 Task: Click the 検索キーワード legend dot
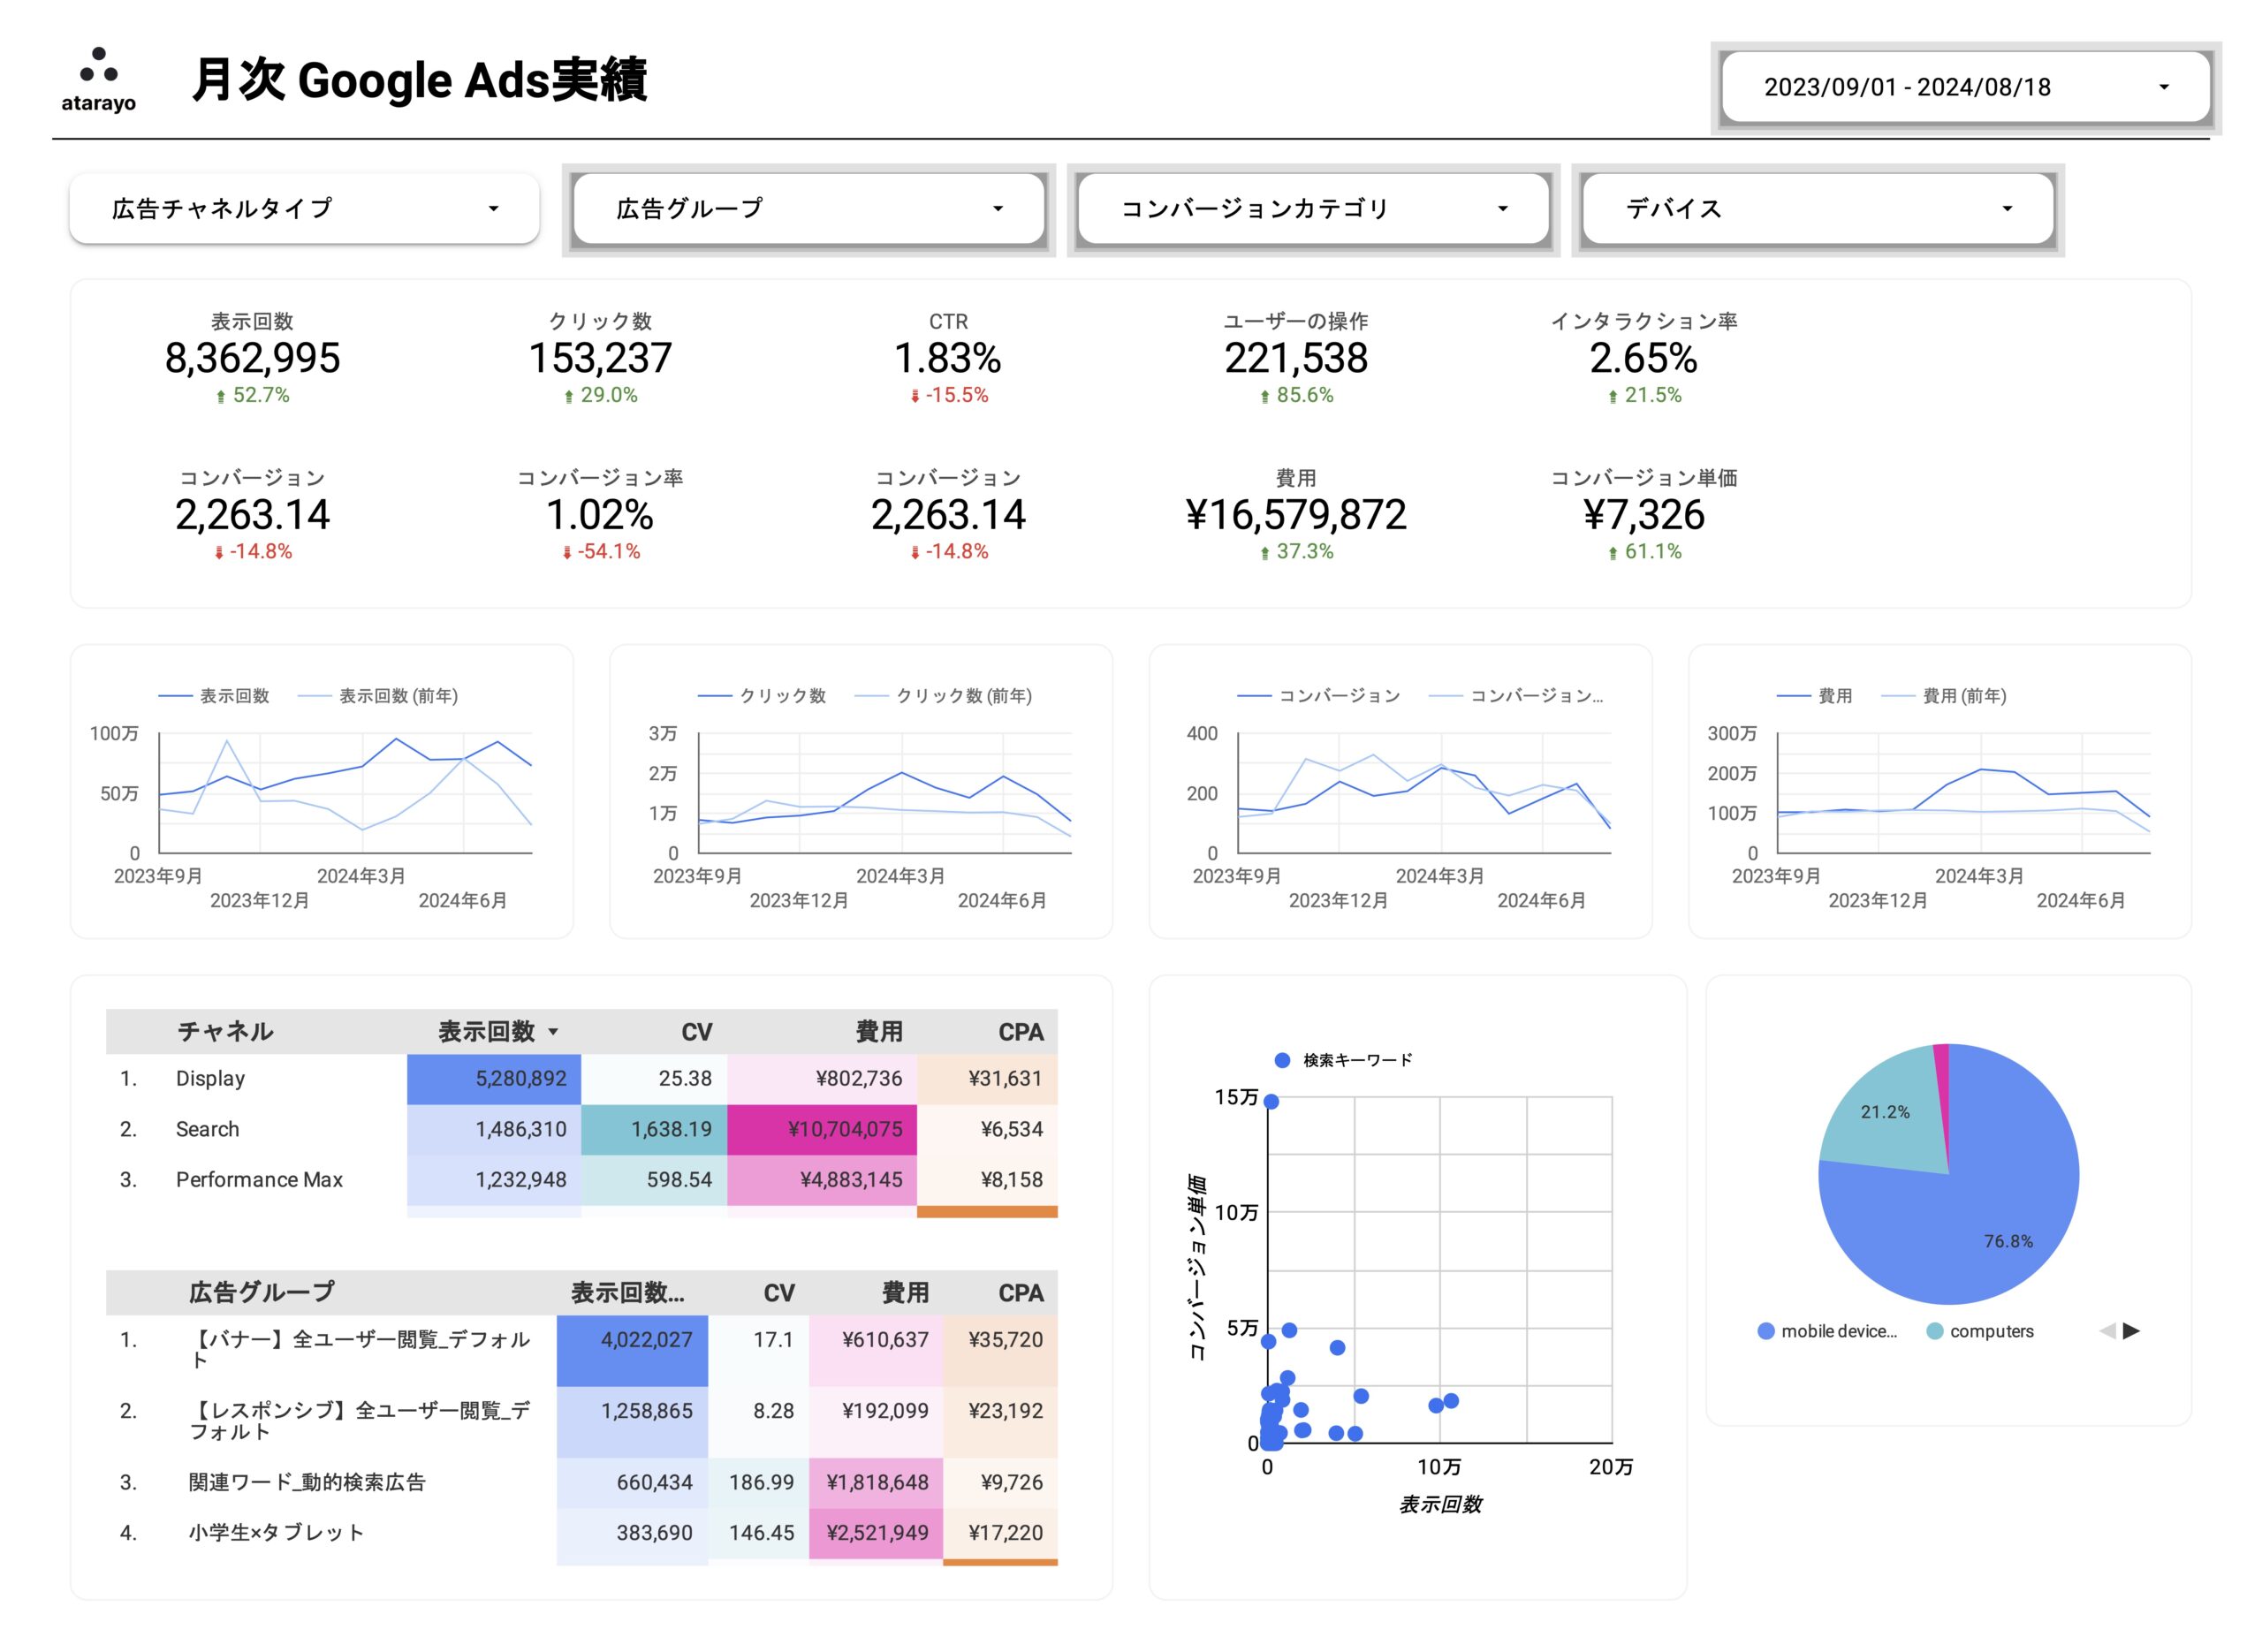[x=1282, y=1060]
